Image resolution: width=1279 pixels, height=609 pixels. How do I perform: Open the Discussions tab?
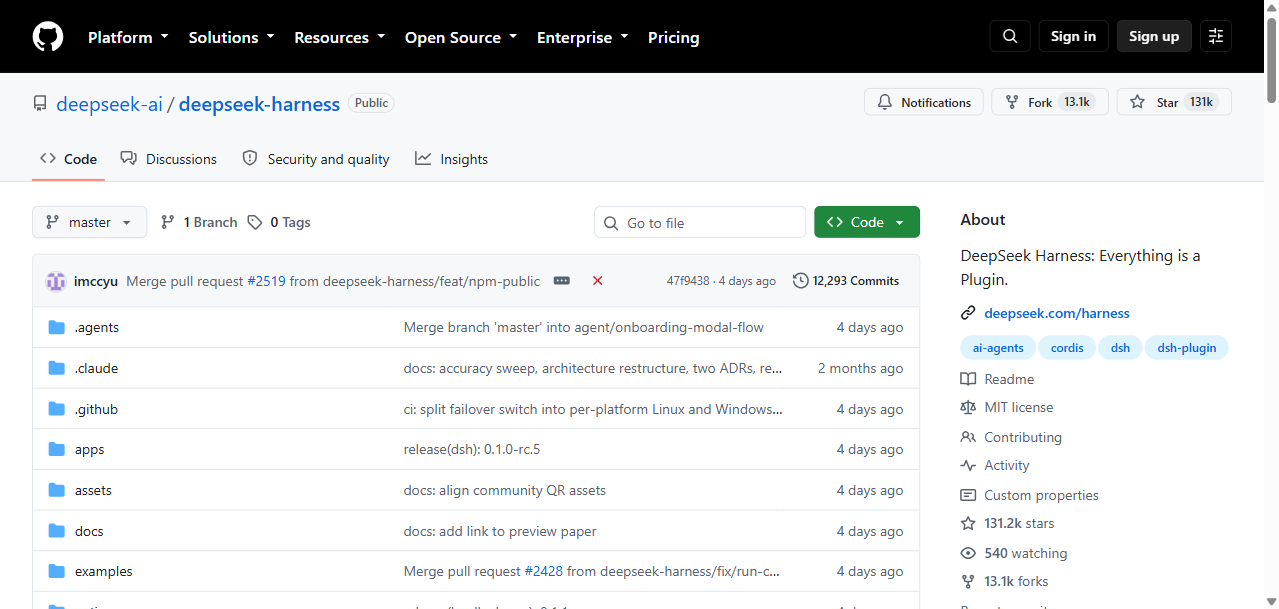tap(168, 159)
